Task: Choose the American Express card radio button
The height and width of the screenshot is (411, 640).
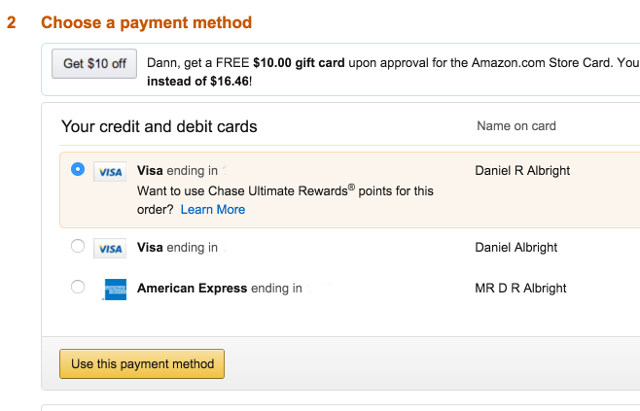Action: pos(78,287)
